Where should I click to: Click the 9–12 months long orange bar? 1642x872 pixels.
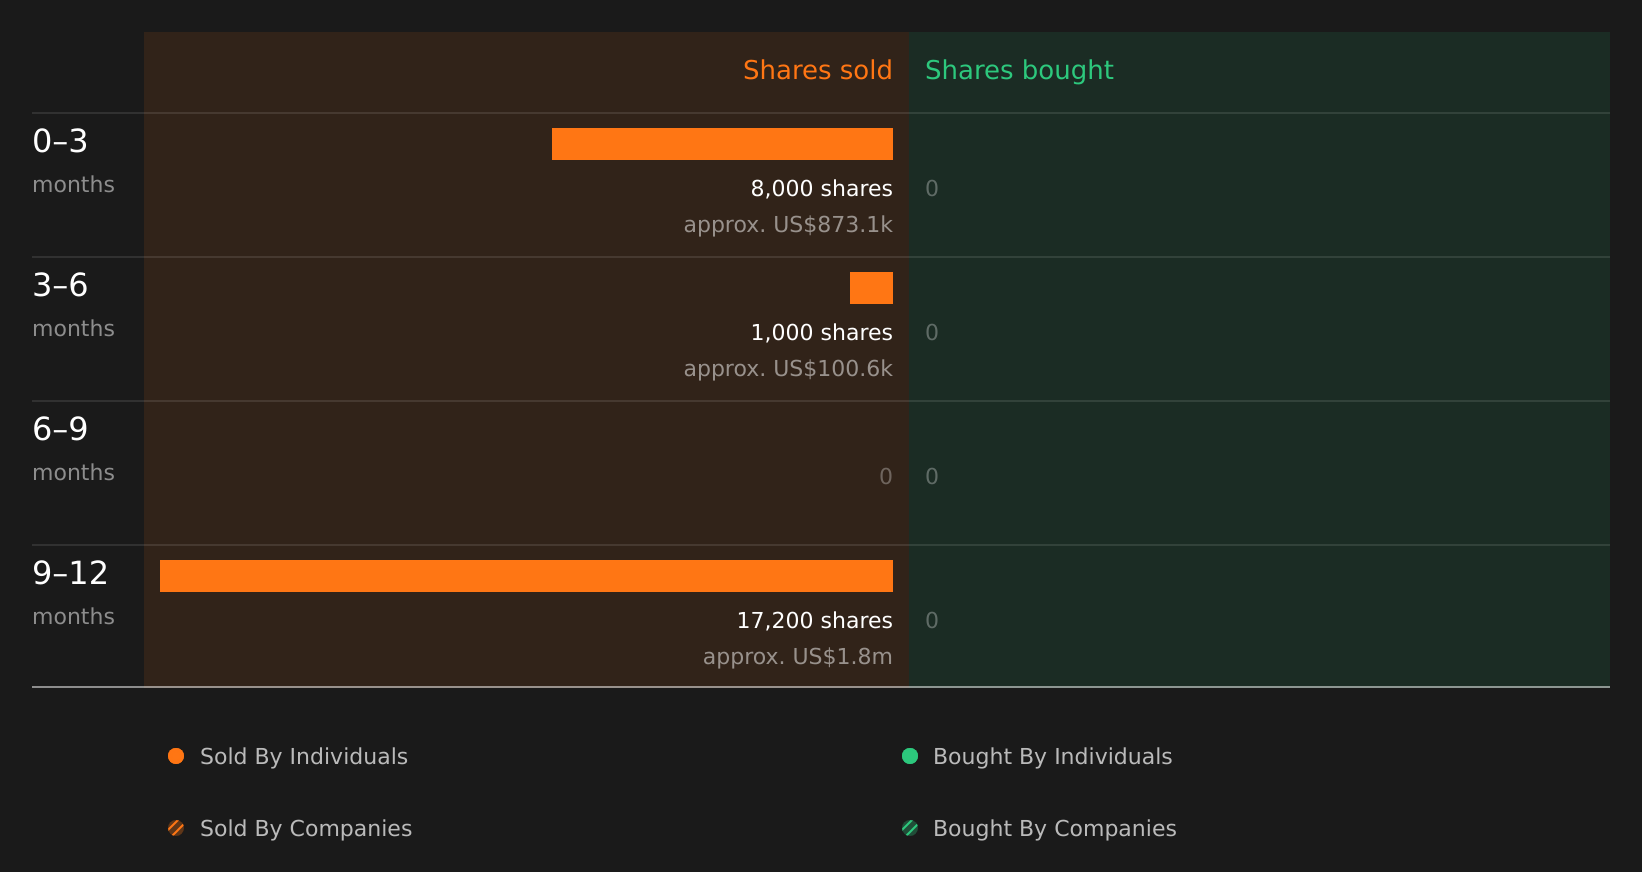pos(526,576)
